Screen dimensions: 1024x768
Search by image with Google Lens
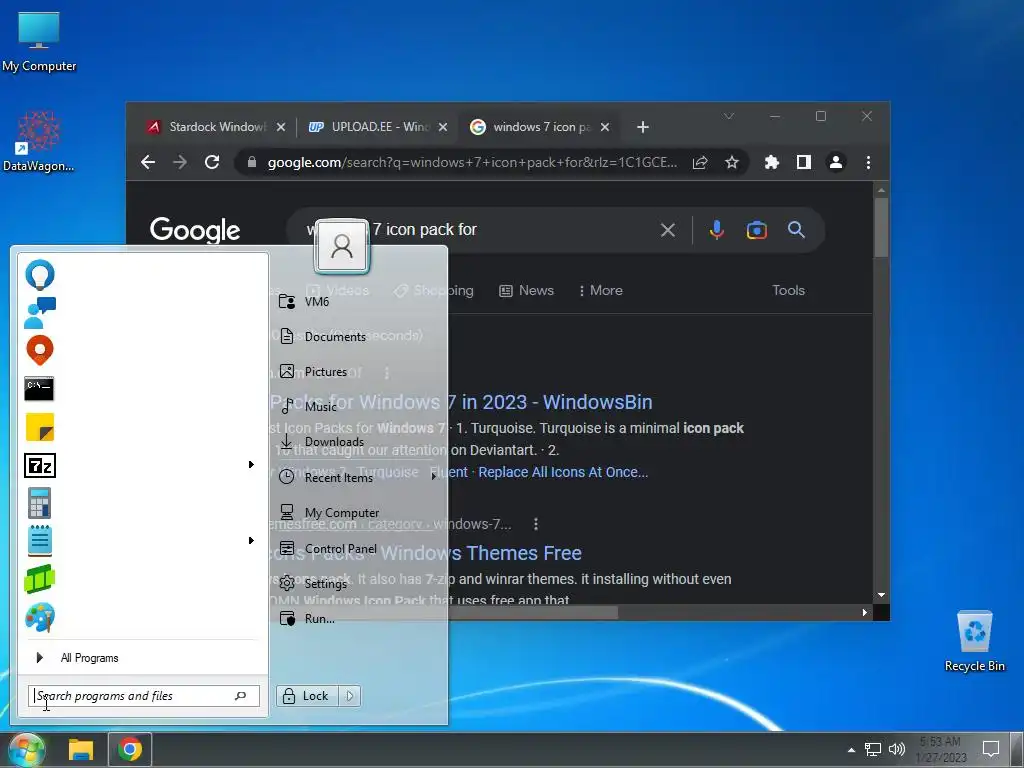(756, 230)
